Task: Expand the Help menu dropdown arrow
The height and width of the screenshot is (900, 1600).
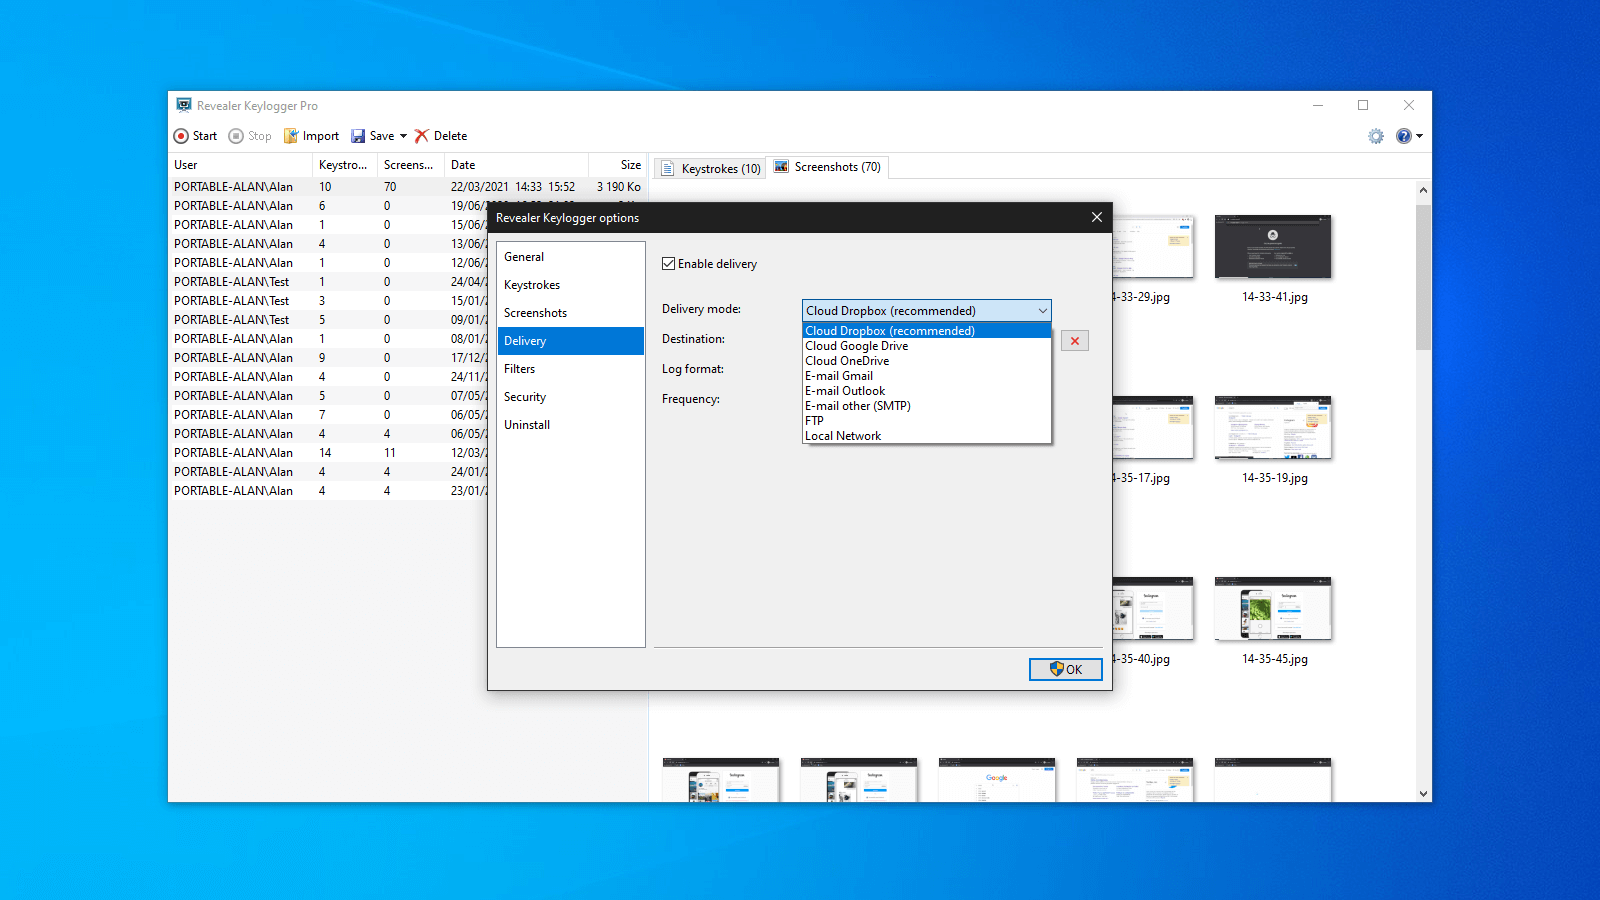Action: pyautogui.click(x=1419, y=136)
